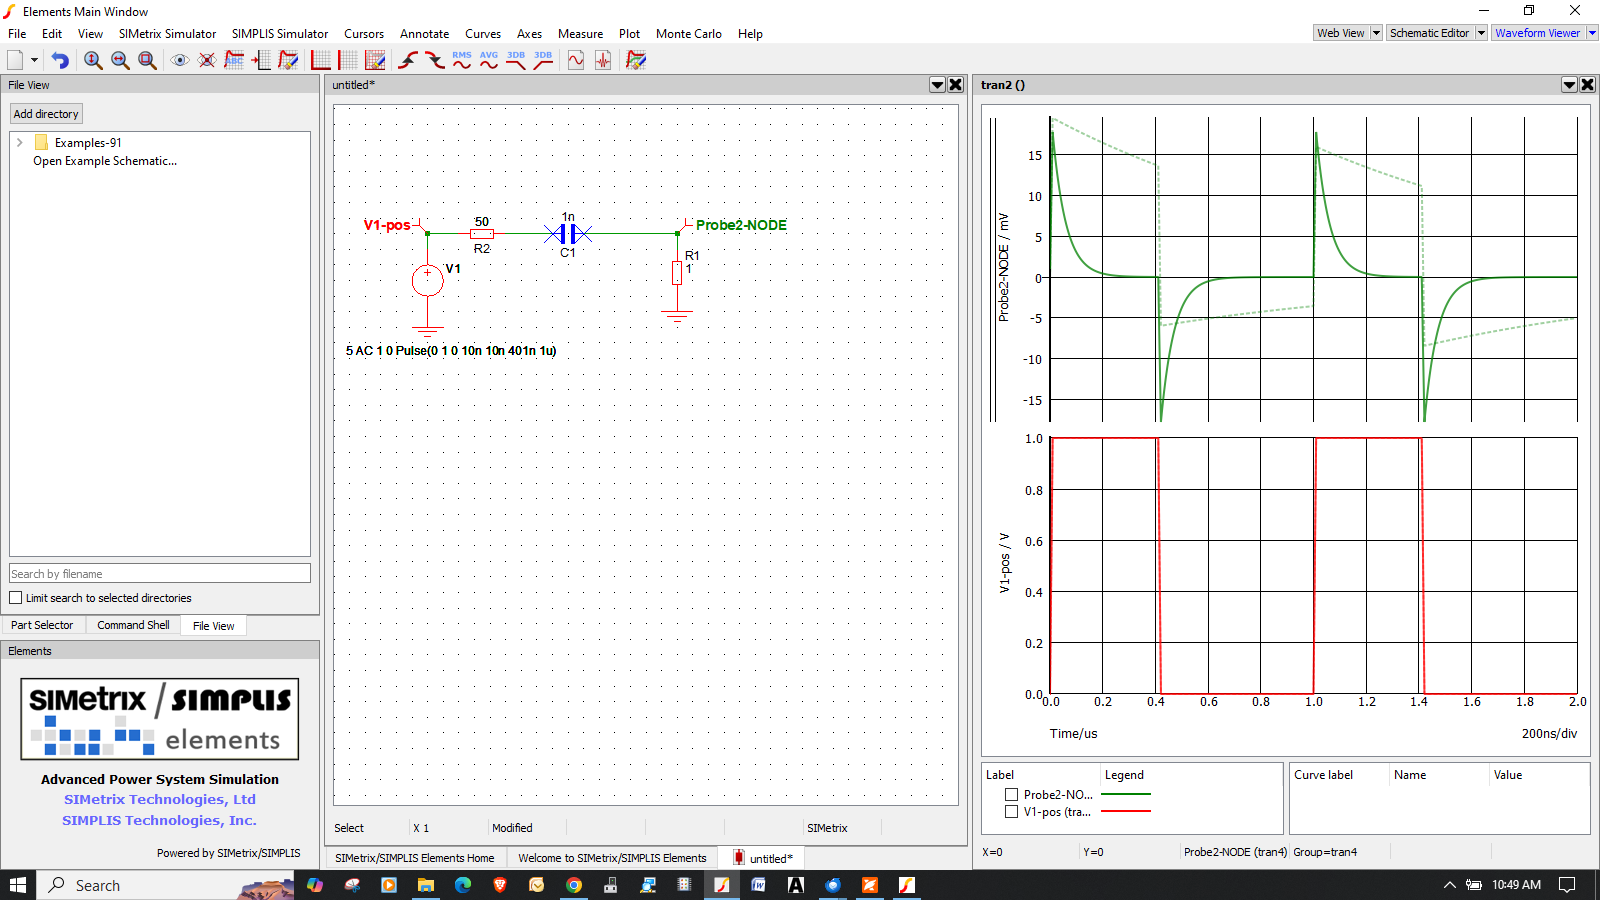The height and width of the screenshot is (900, 1600).
Task: Open the untitled schematic pane dropdown arrow
Action: pos(938,85)
